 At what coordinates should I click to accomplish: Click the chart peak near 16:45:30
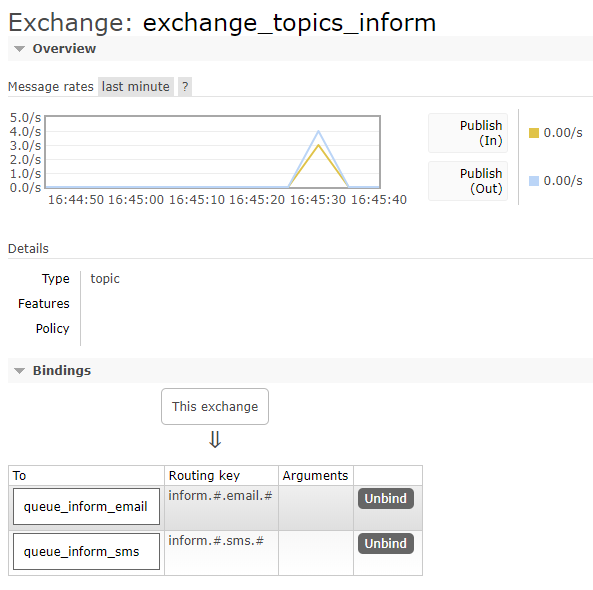point(318,132)
